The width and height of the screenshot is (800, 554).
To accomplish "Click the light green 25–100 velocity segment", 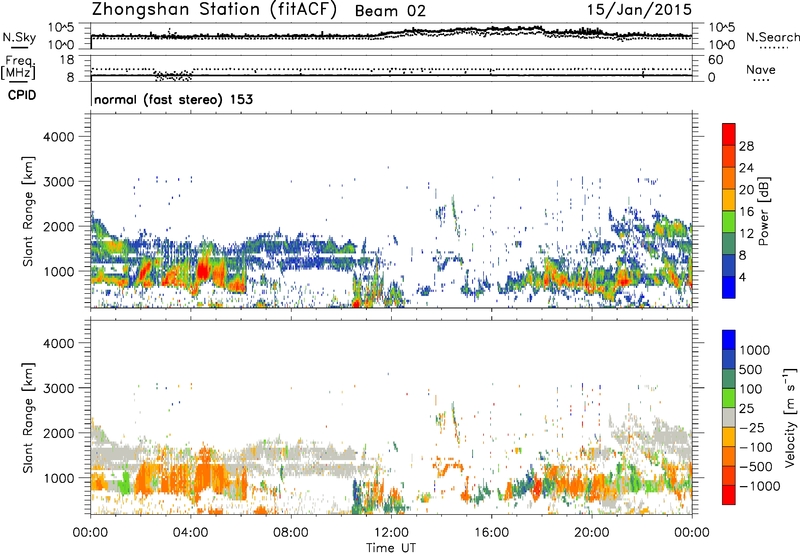I will click(x=729, y=398).
